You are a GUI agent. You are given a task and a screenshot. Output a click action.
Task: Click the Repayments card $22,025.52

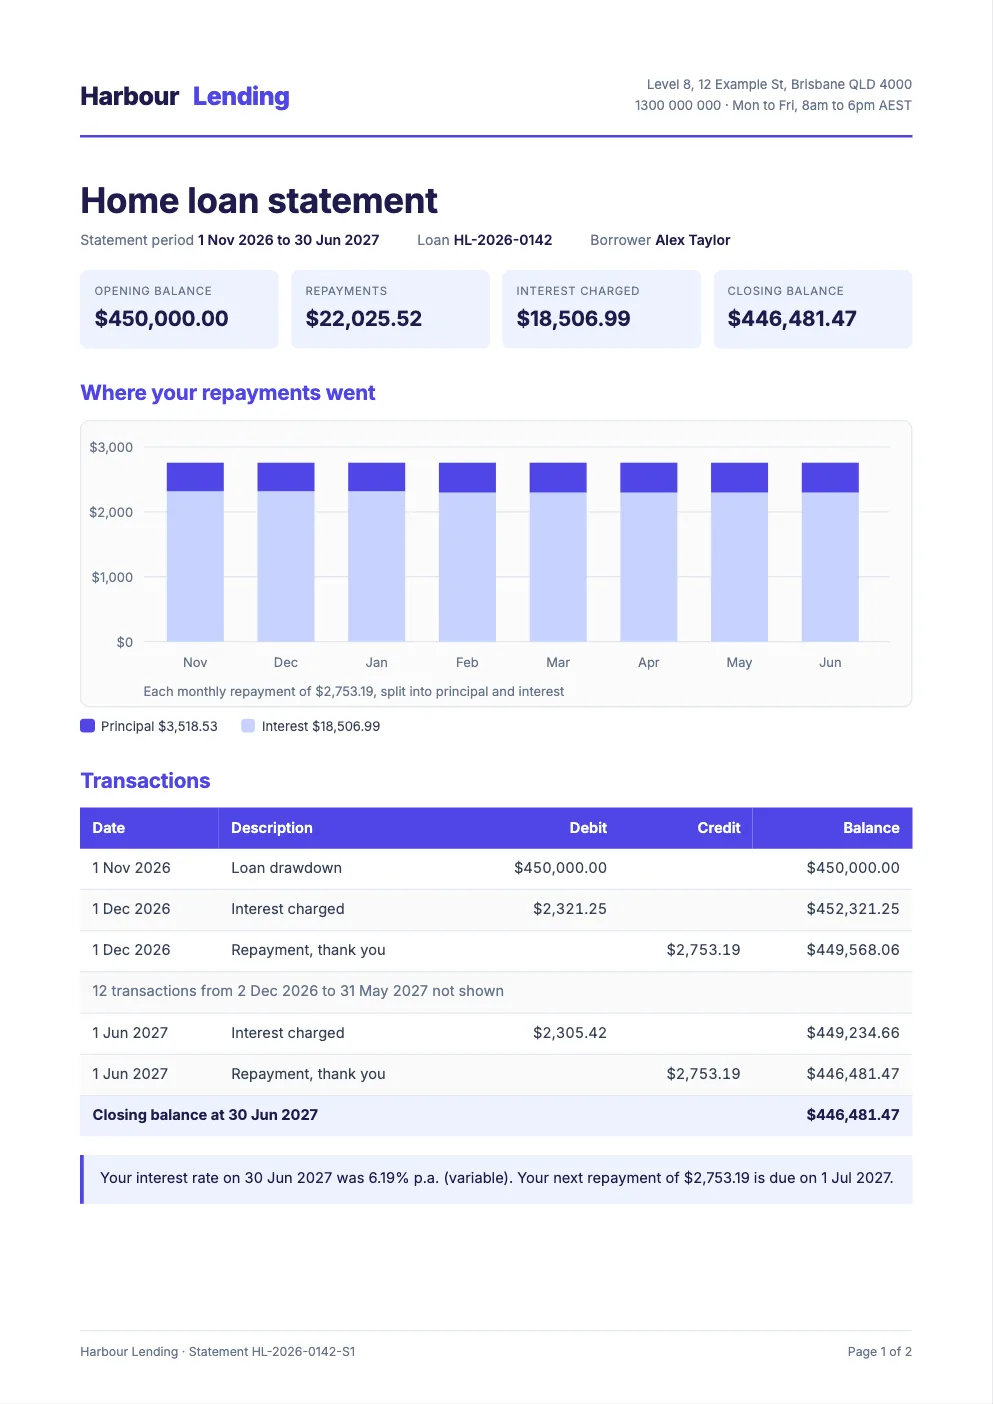(390, 309)
